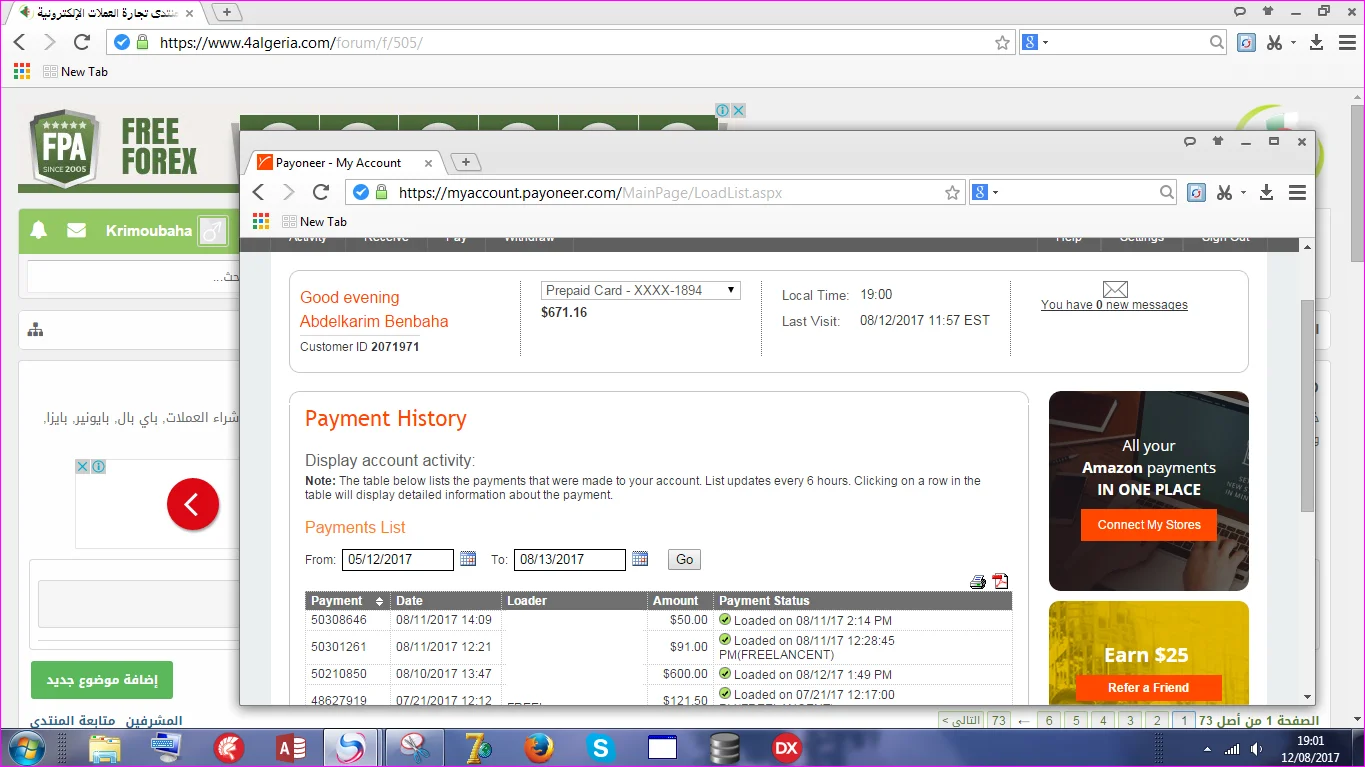This screenshot has width=1365, height=767.
Task: Open downloads in the Payoneer browser window
Action: (1266, 193)
